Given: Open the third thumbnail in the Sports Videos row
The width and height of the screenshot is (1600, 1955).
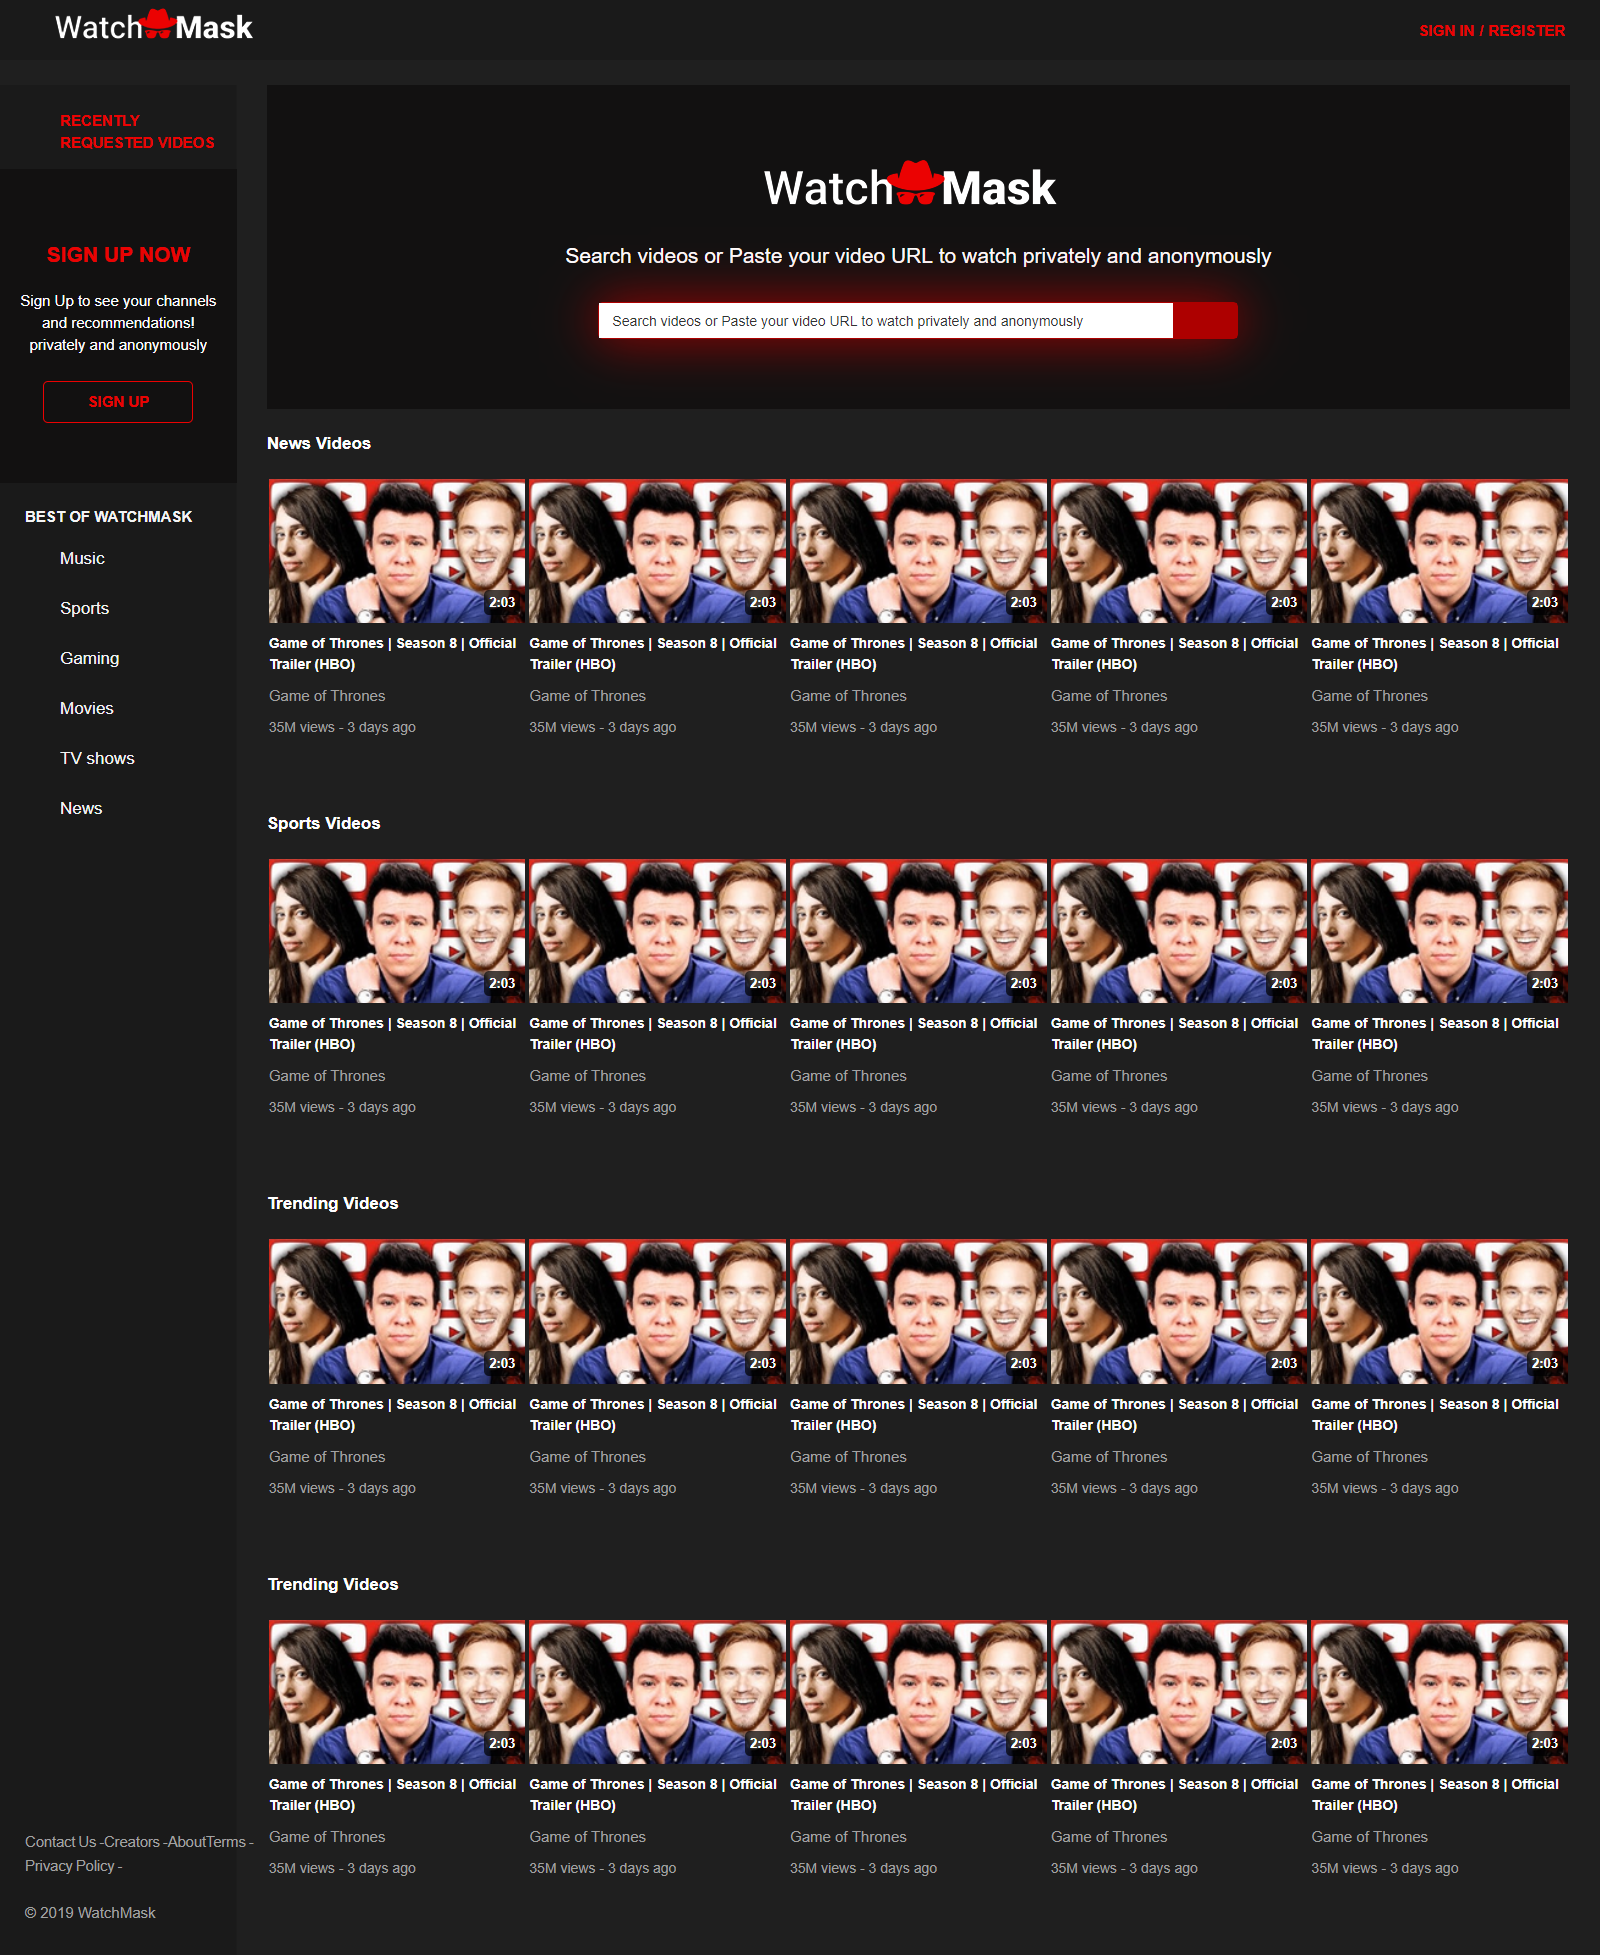Looking at the screenshot, I should coord(918,932).
